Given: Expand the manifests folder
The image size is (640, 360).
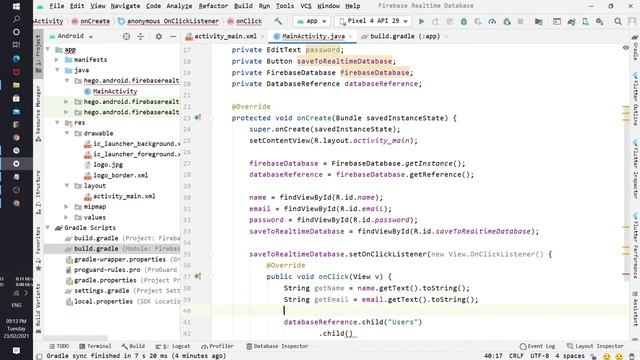Looking at the screenshot, I should click(x=57, y=60).
